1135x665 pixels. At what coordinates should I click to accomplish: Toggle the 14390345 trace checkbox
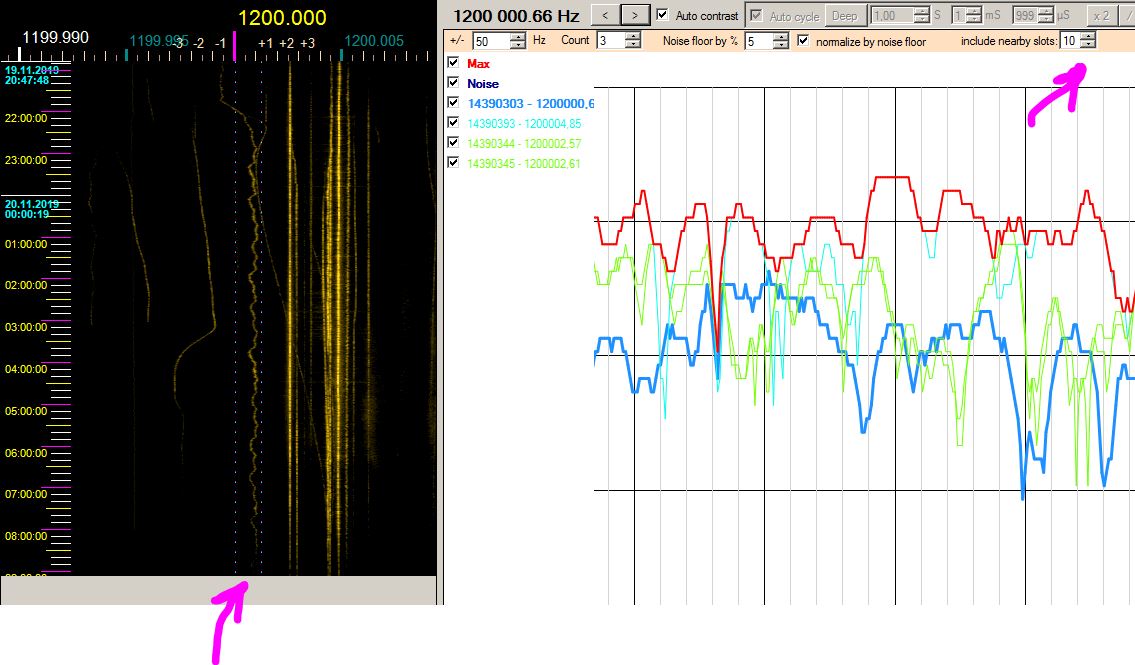tap(453, 163)
